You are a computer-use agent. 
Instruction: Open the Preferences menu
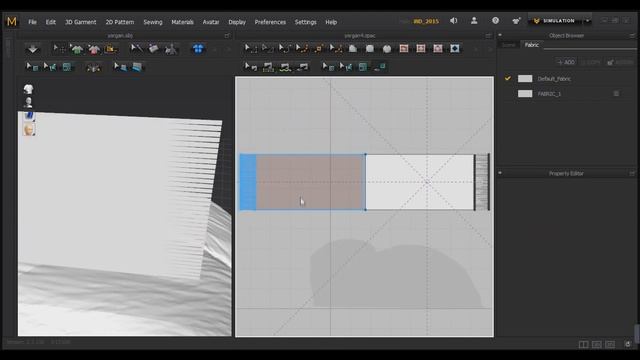point(270,22)
